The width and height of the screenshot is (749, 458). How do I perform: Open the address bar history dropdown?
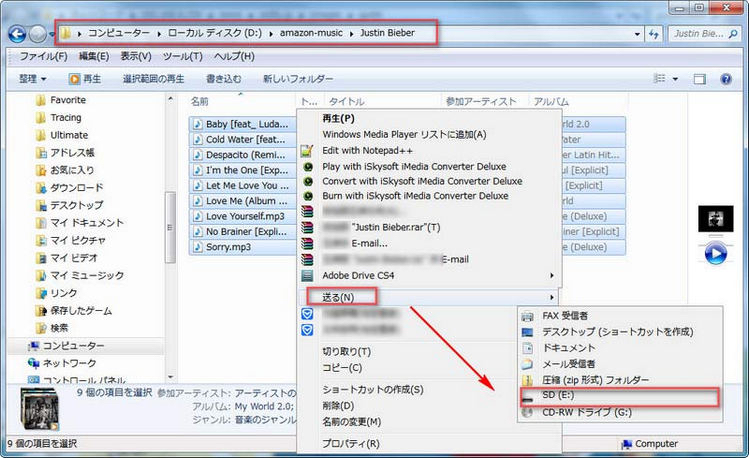click(x=637, y=34)
